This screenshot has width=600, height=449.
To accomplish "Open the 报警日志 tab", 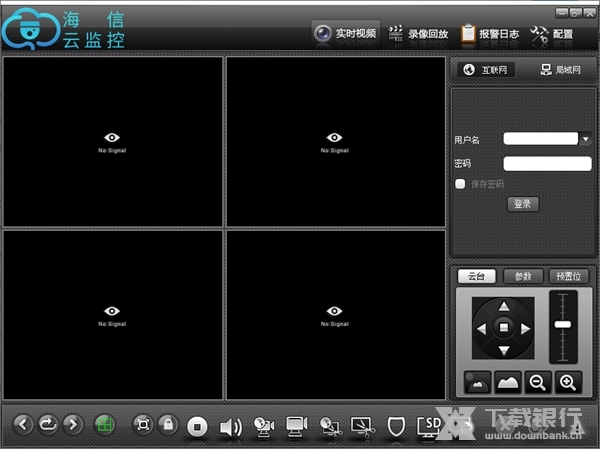I will (489, 34).
